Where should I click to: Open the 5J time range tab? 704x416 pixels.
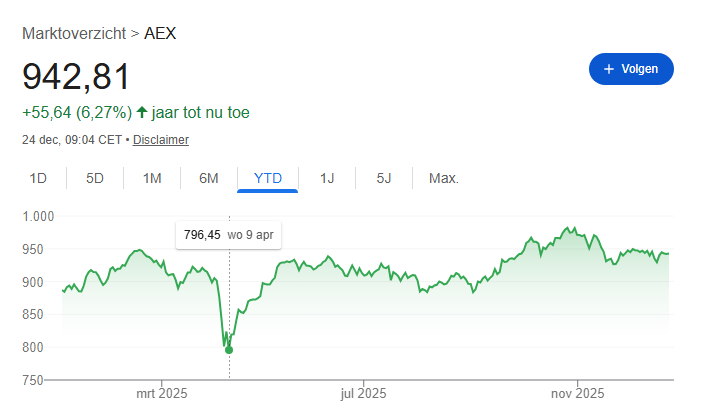click(x=384, y=179)
